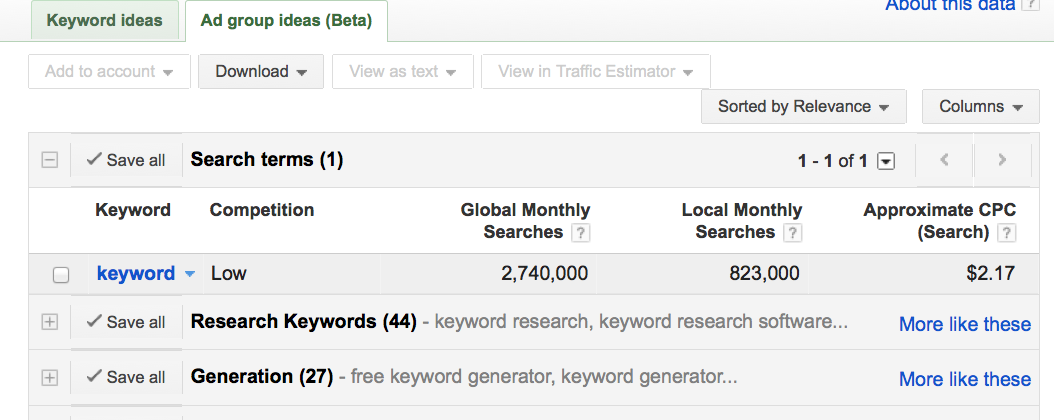Open the View as text dropdown
The height and width of the screenshot is (420, 1054).
403,71
